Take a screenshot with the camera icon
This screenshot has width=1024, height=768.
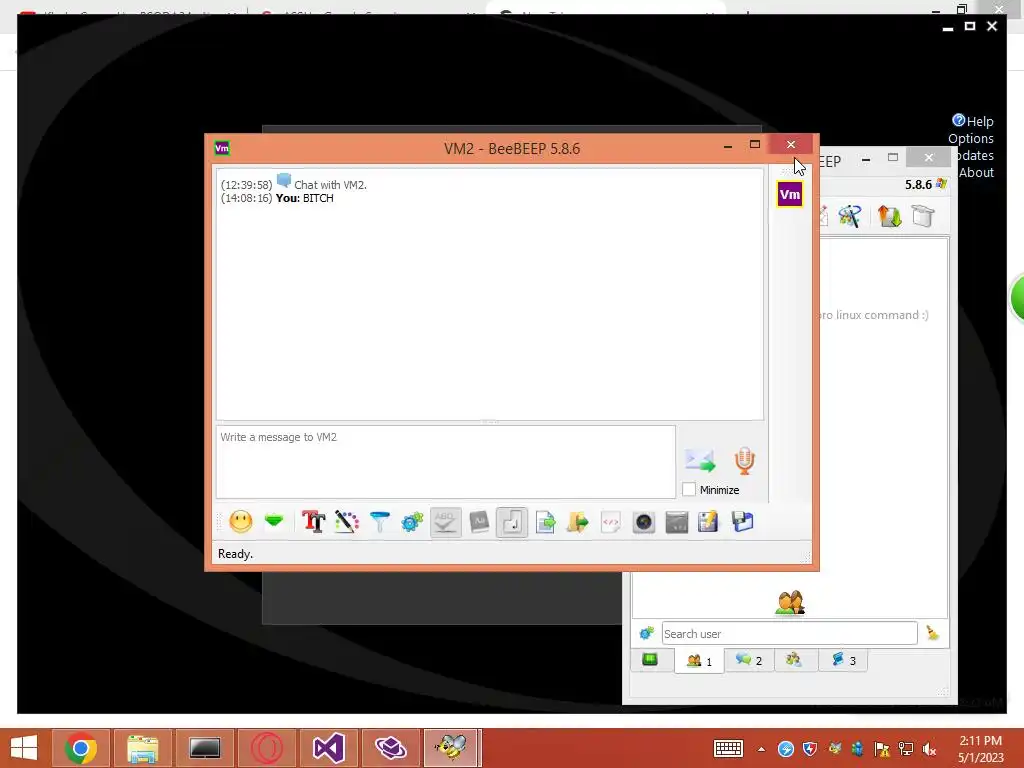pos(643,522)
